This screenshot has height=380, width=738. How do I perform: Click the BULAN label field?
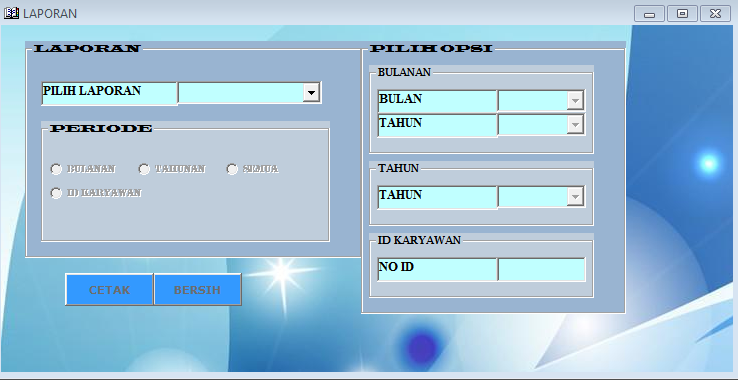tap(437, 101)
